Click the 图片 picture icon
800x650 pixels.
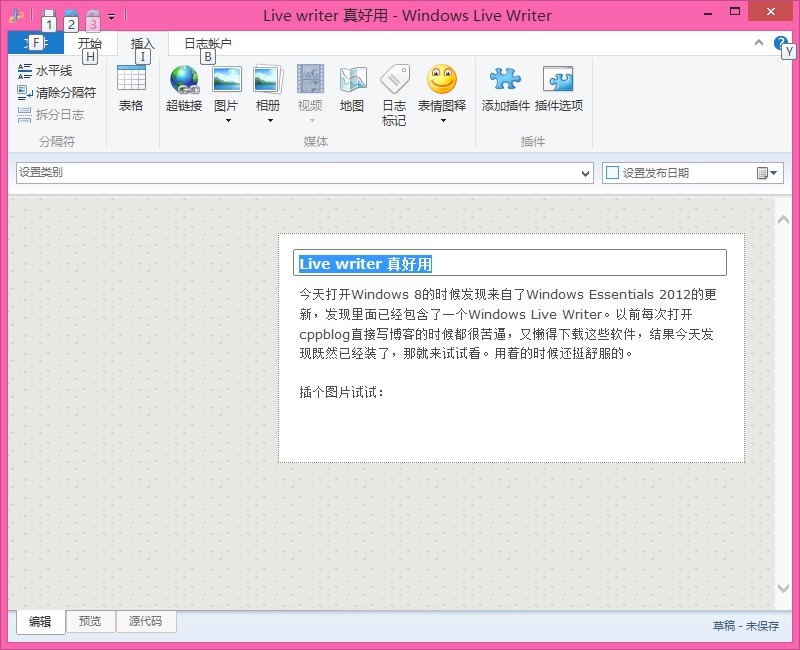[x=227, y=80]
